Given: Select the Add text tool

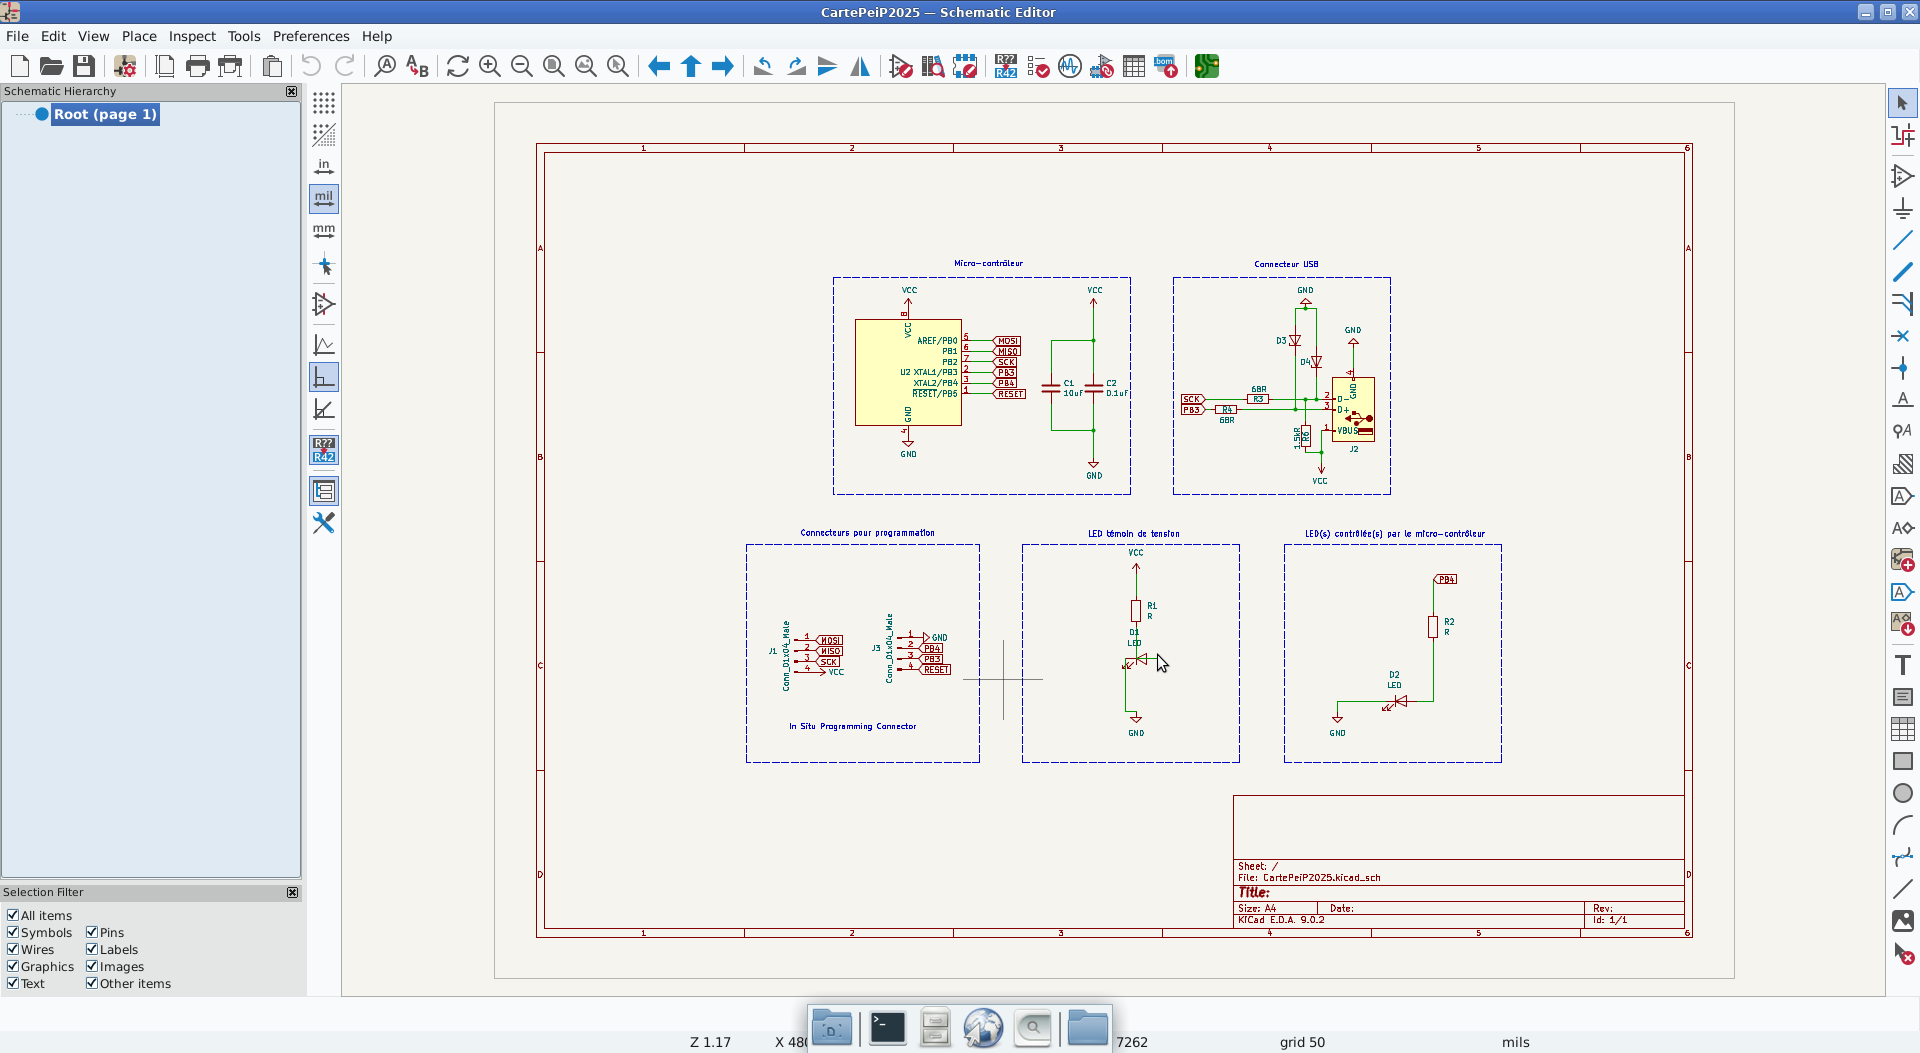Looking at the screenshot, I should click(1902, 665).
